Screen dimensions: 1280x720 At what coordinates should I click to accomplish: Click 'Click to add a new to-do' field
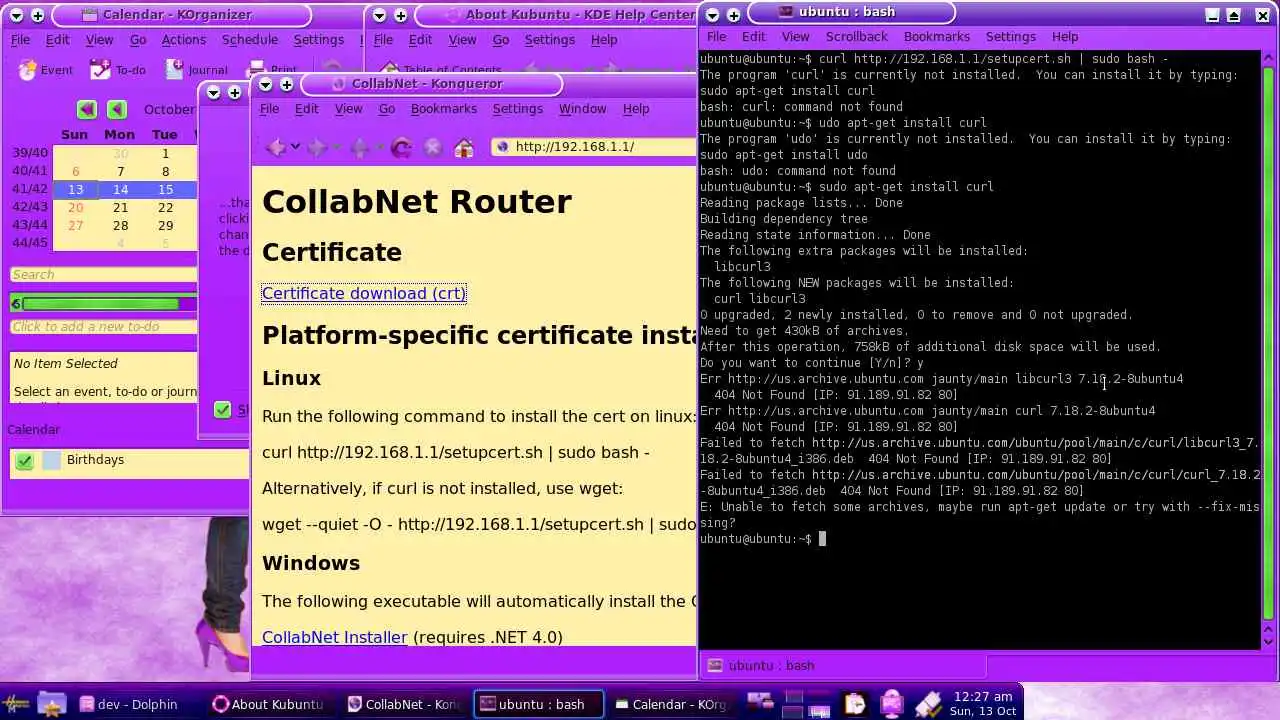point(103,327)
